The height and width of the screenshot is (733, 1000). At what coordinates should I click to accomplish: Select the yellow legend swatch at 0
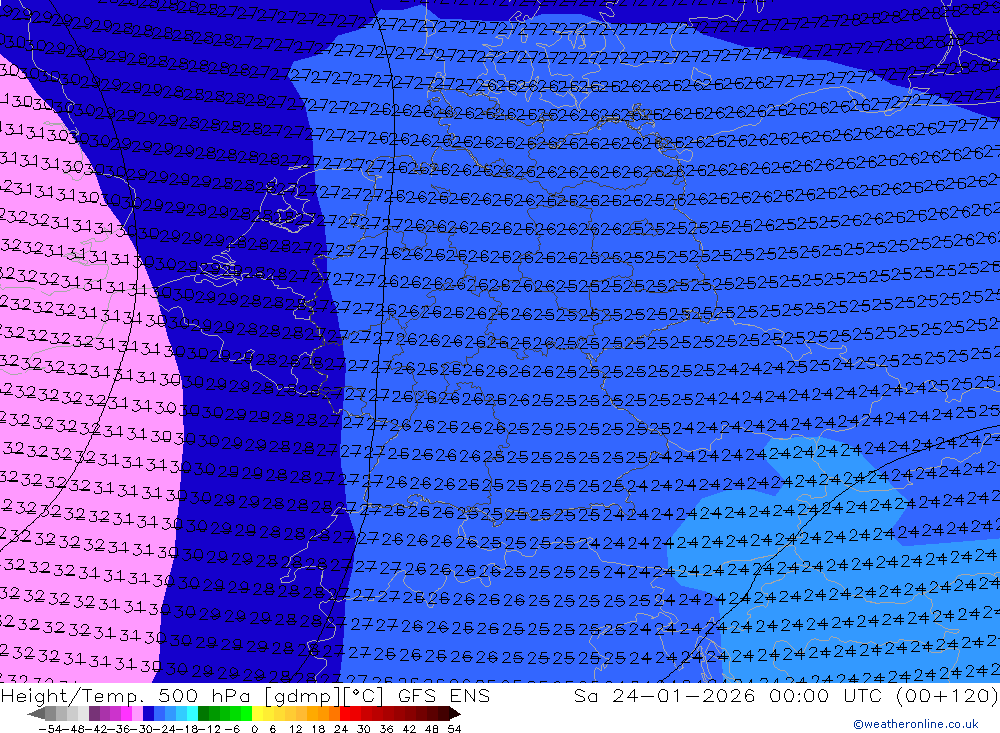click(257, 713)
